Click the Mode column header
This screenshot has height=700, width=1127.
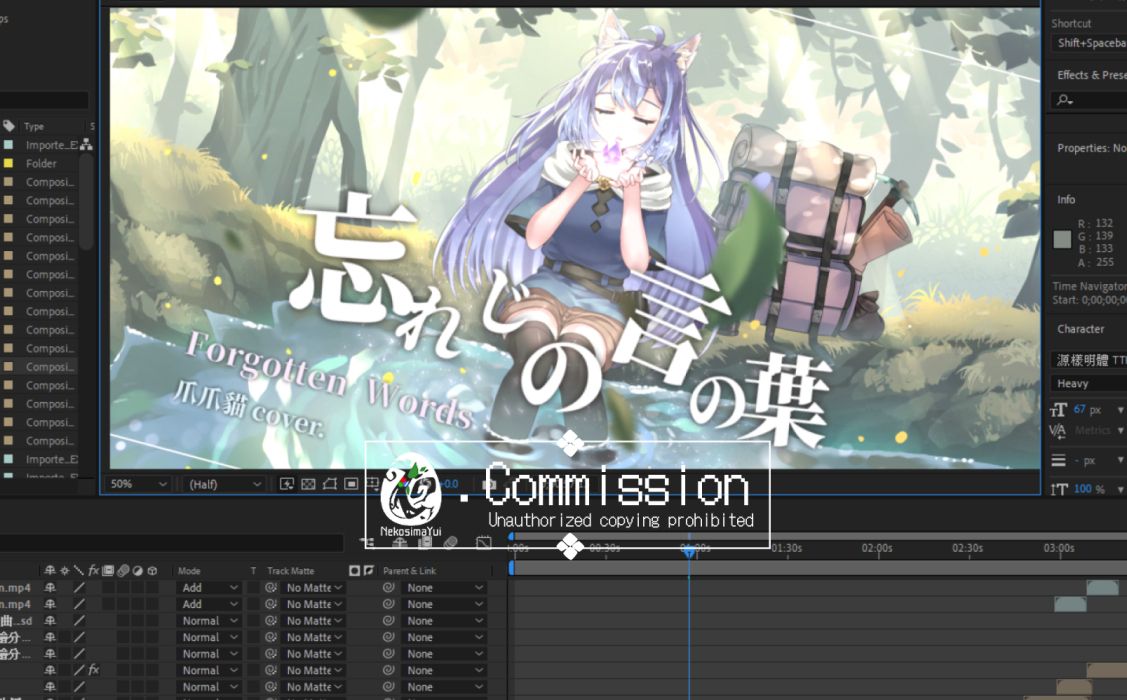coord(189,571)
